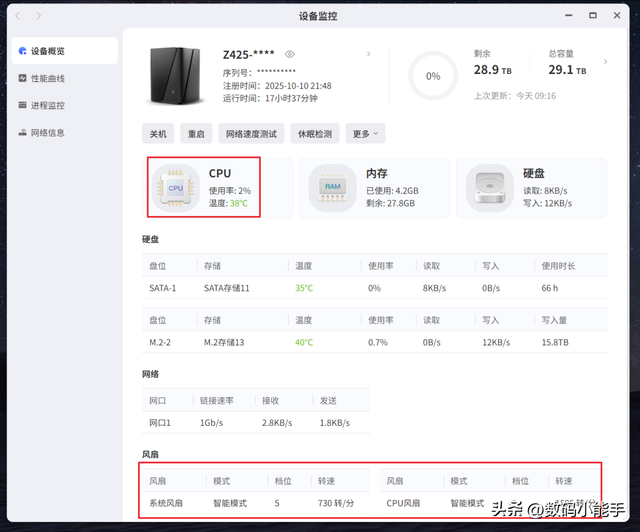Click the 性能曲线 chart icon
The image size is (640, 532).
click(x=22, y=78)
